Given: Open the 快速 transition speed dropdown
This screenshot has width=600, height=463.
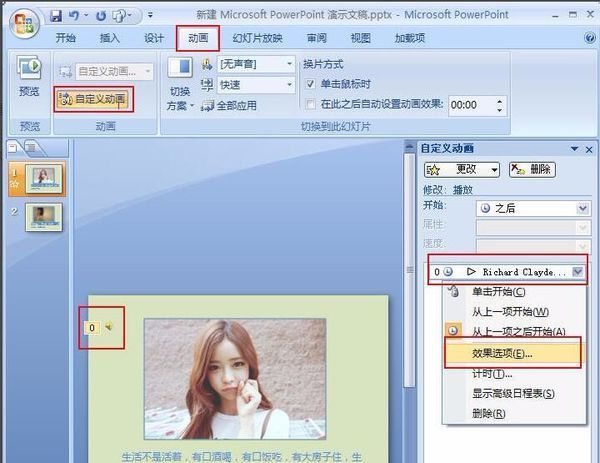Looking at the screenshot, I should coord(256,85).
